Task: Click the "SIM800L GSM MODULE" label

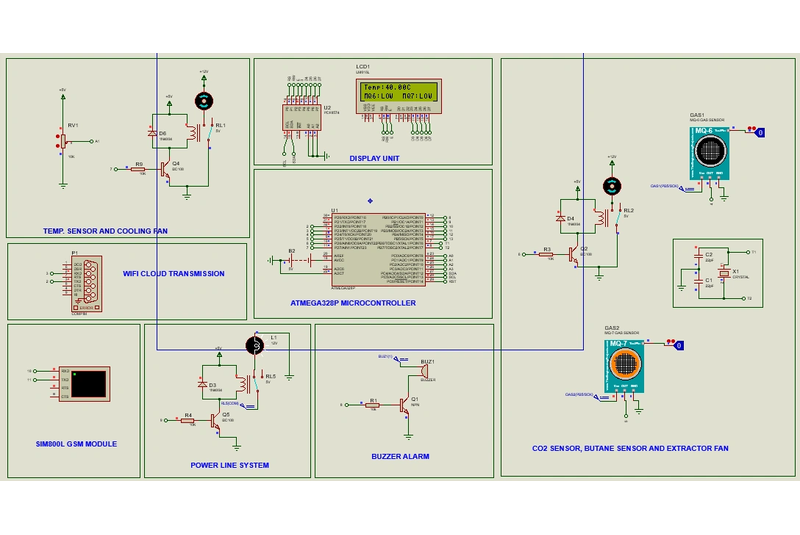Action: click(x=76, y=444)
